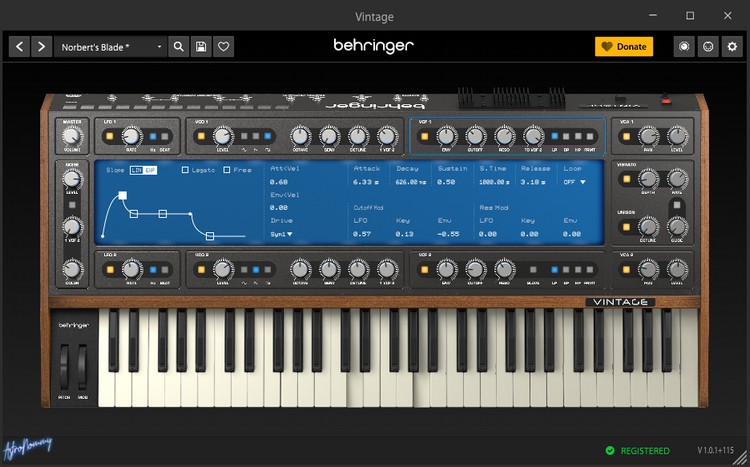This screenshot has width=750, height=467.
Task: Click the version label V1.0.1+115
Action: [x=715, y=450]
